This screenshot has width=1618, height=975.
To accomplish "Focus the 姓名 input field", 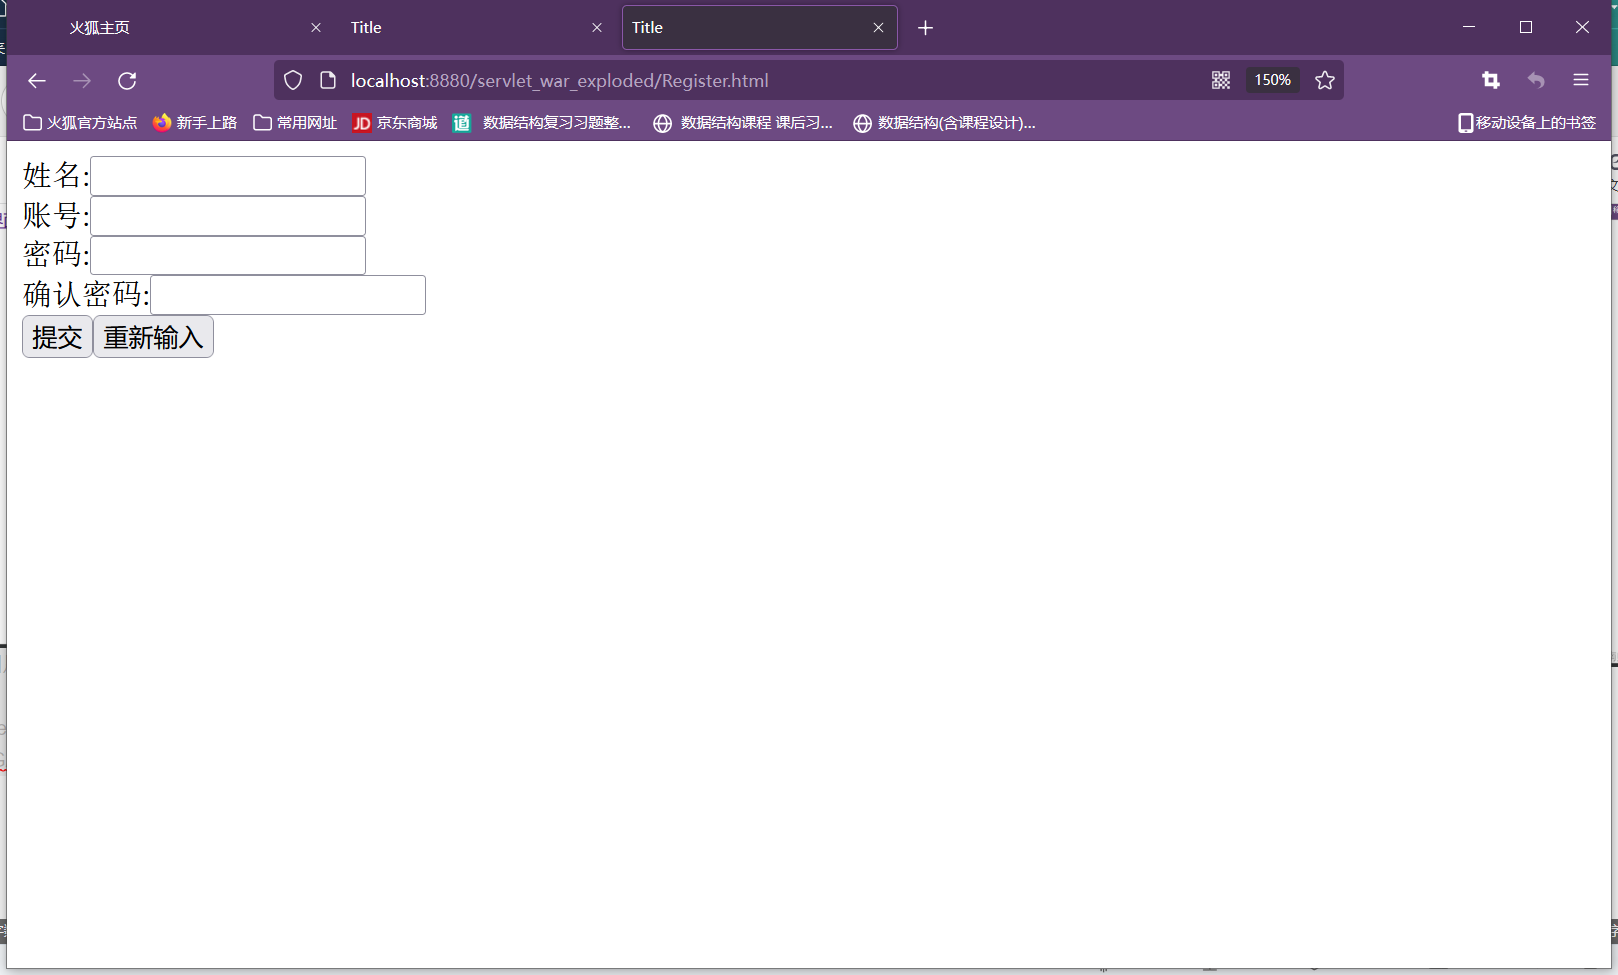I will pos(228,176).
